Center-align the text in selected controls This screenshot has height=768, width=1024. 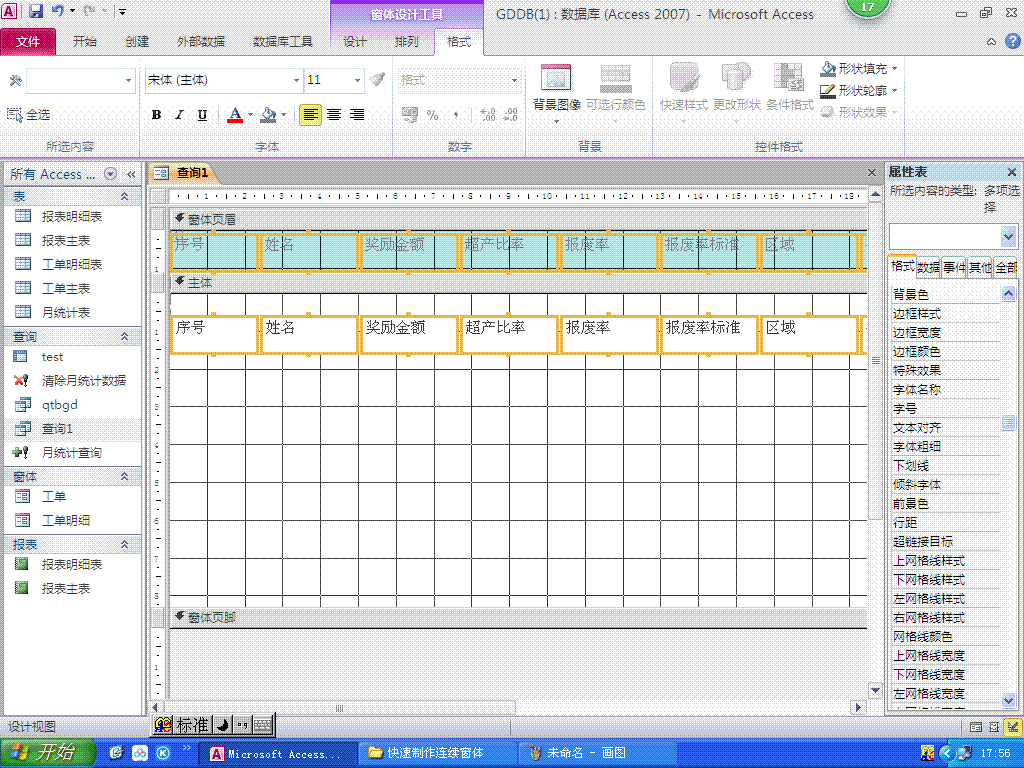pos(334,115)
